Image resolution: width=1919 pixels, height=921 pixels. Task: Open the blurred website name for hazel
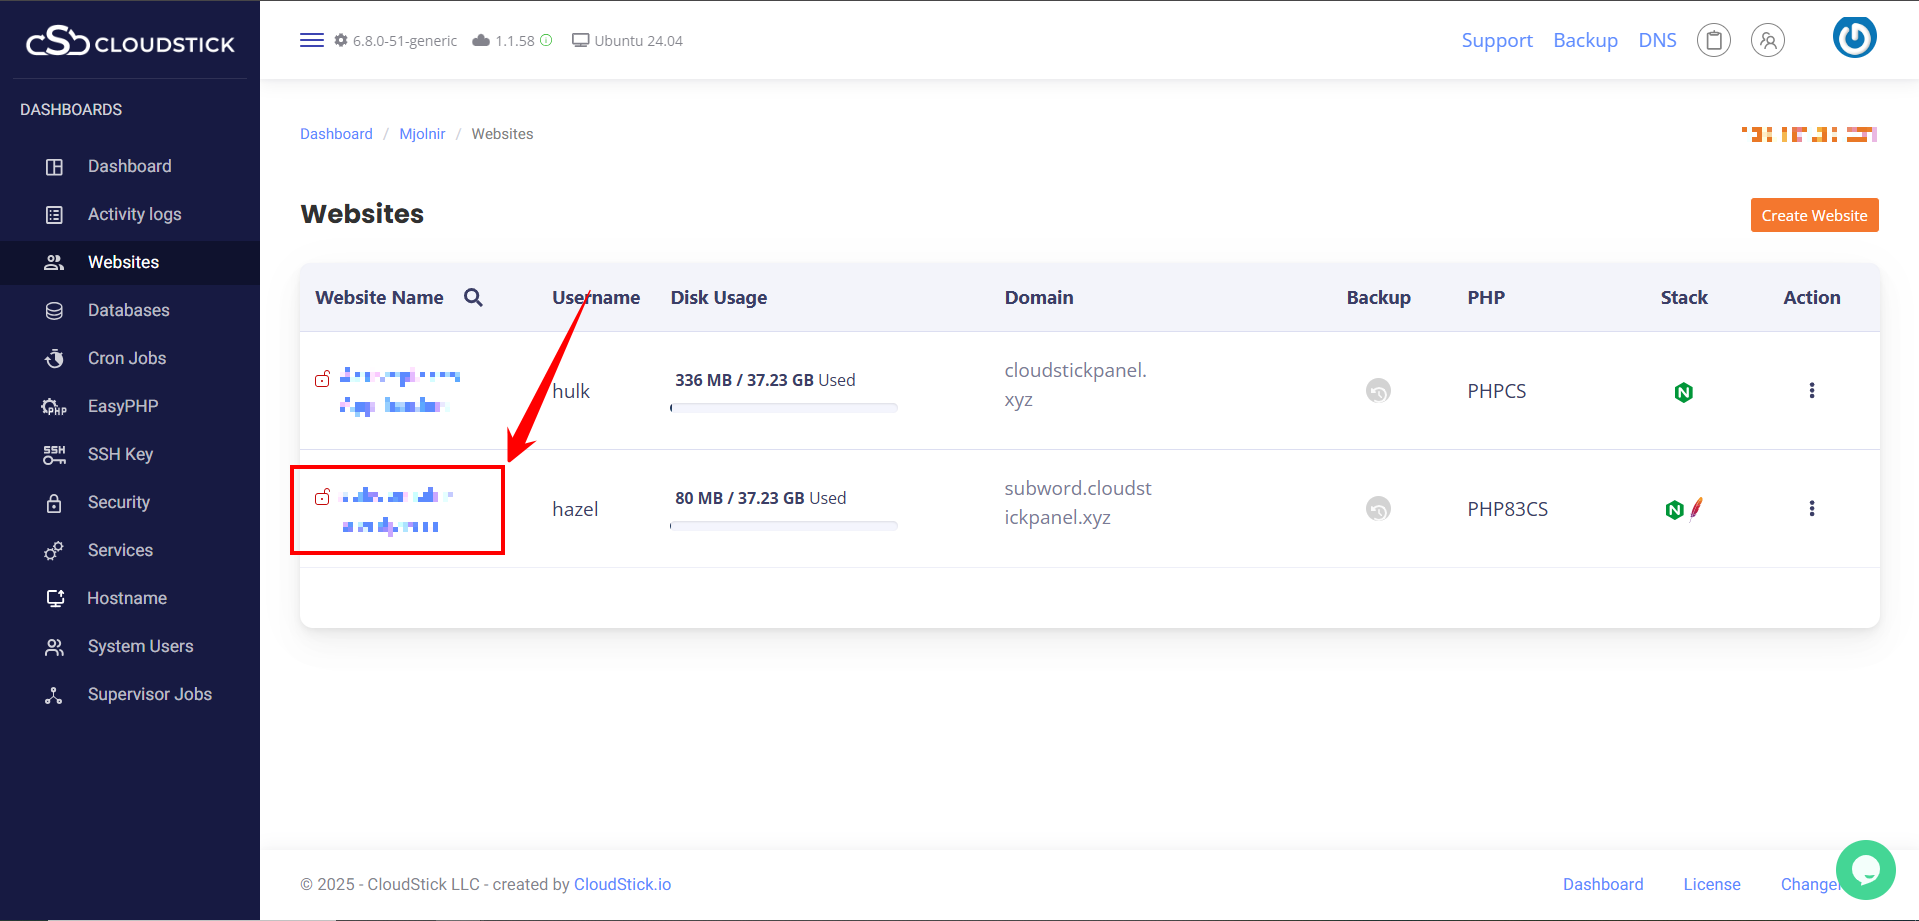[x=395, y=510]
